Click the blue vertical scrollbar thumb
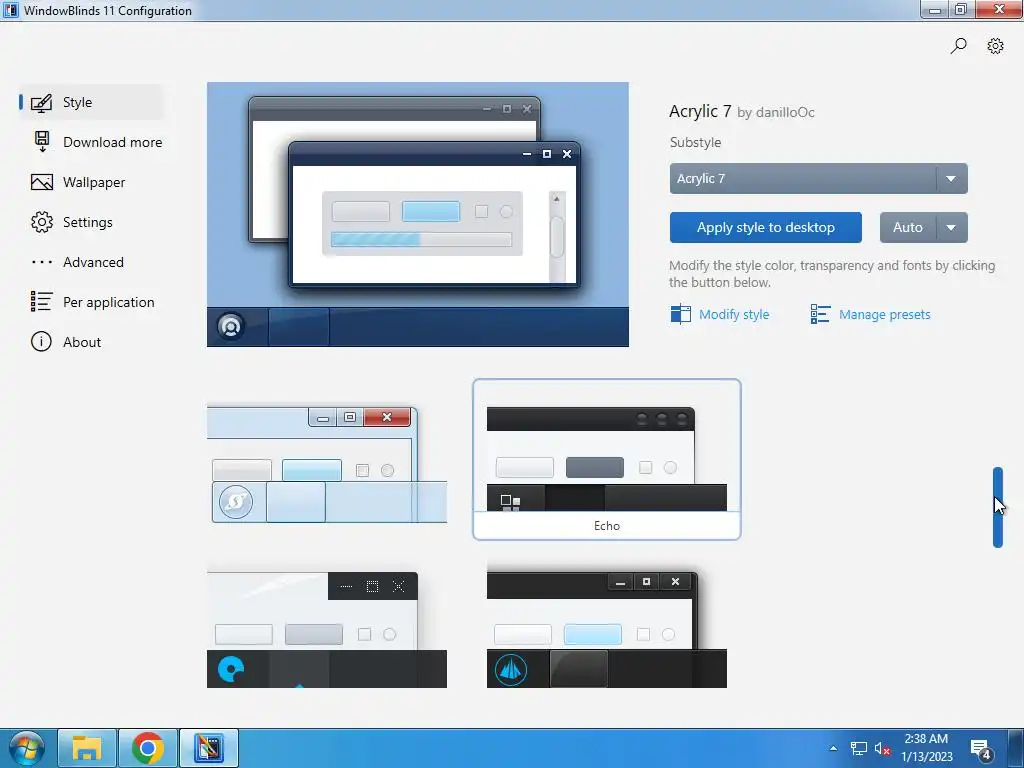The height and width of the screenshot is (768, 1024). click(997, 507)
